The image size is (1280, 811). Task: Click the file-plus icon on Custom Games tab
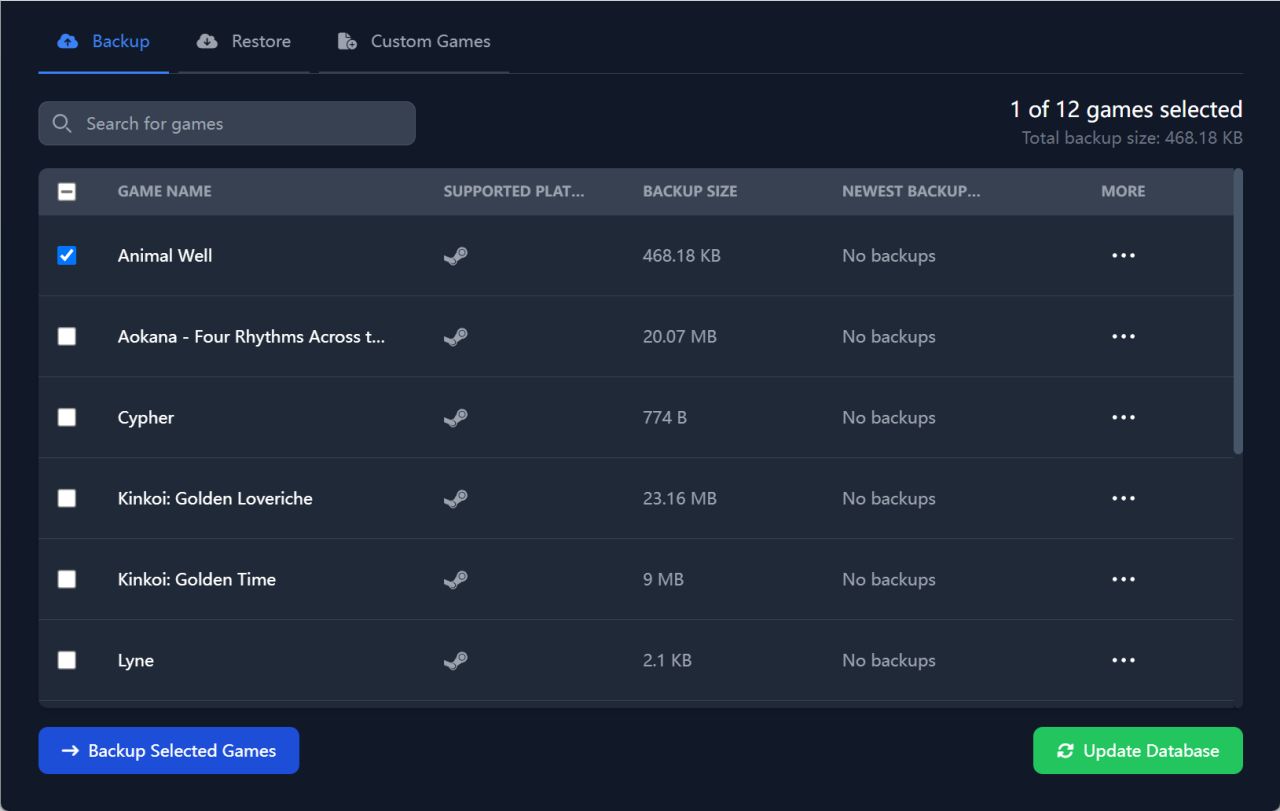point(347,42)
